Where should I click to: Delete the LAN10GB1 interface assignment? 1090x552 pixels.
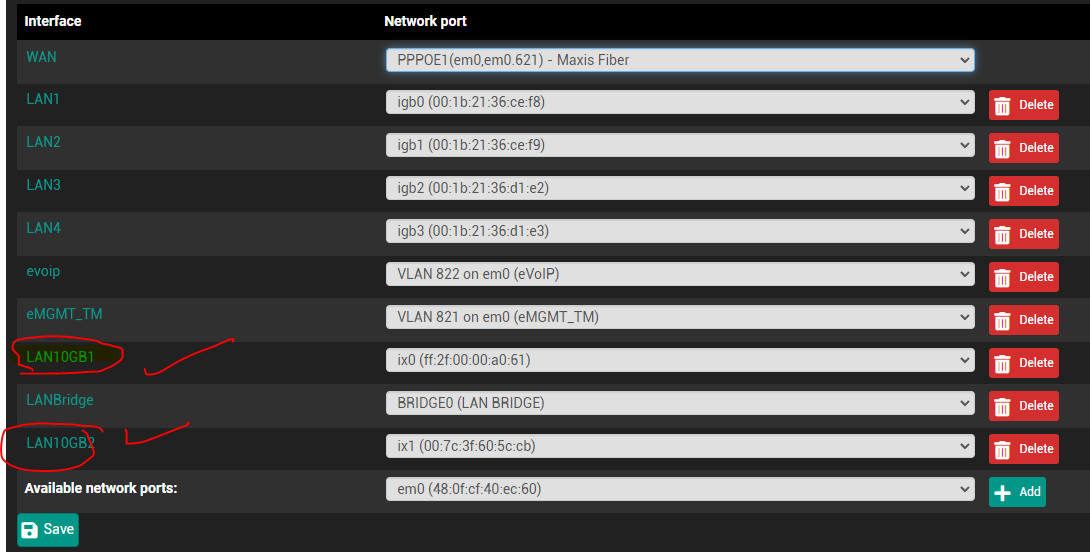pos(1023,363)
